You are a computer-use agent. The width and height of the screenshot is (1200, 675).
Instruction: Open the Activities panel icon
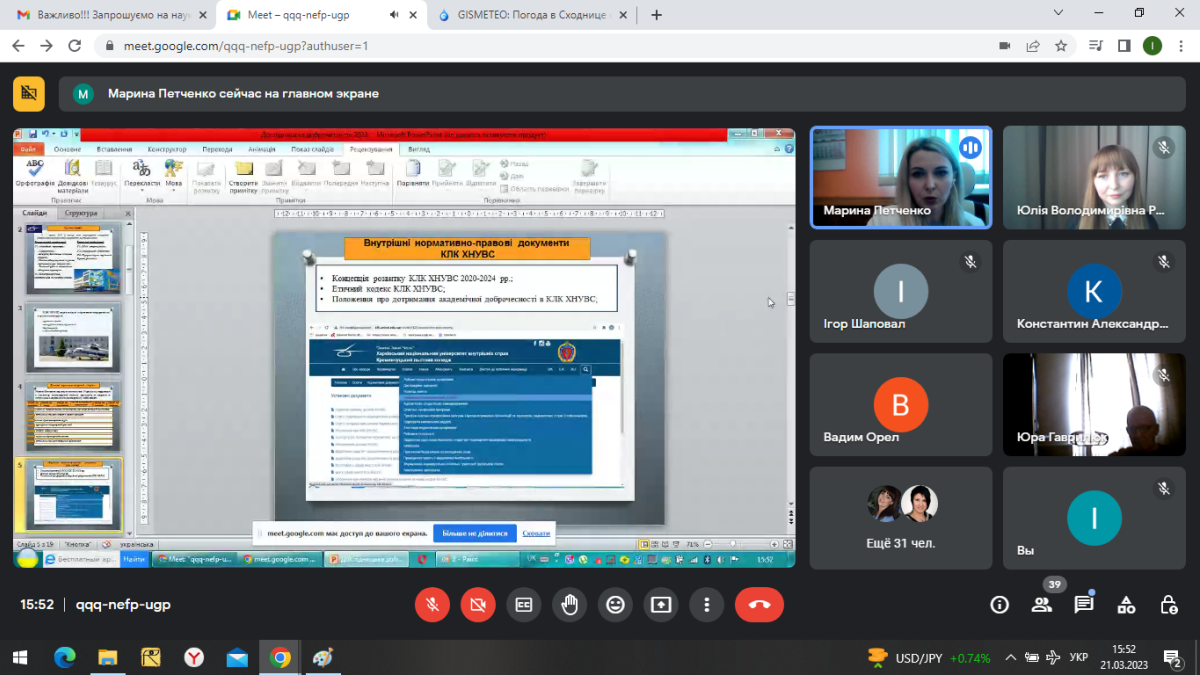(x=1126, y=605)
